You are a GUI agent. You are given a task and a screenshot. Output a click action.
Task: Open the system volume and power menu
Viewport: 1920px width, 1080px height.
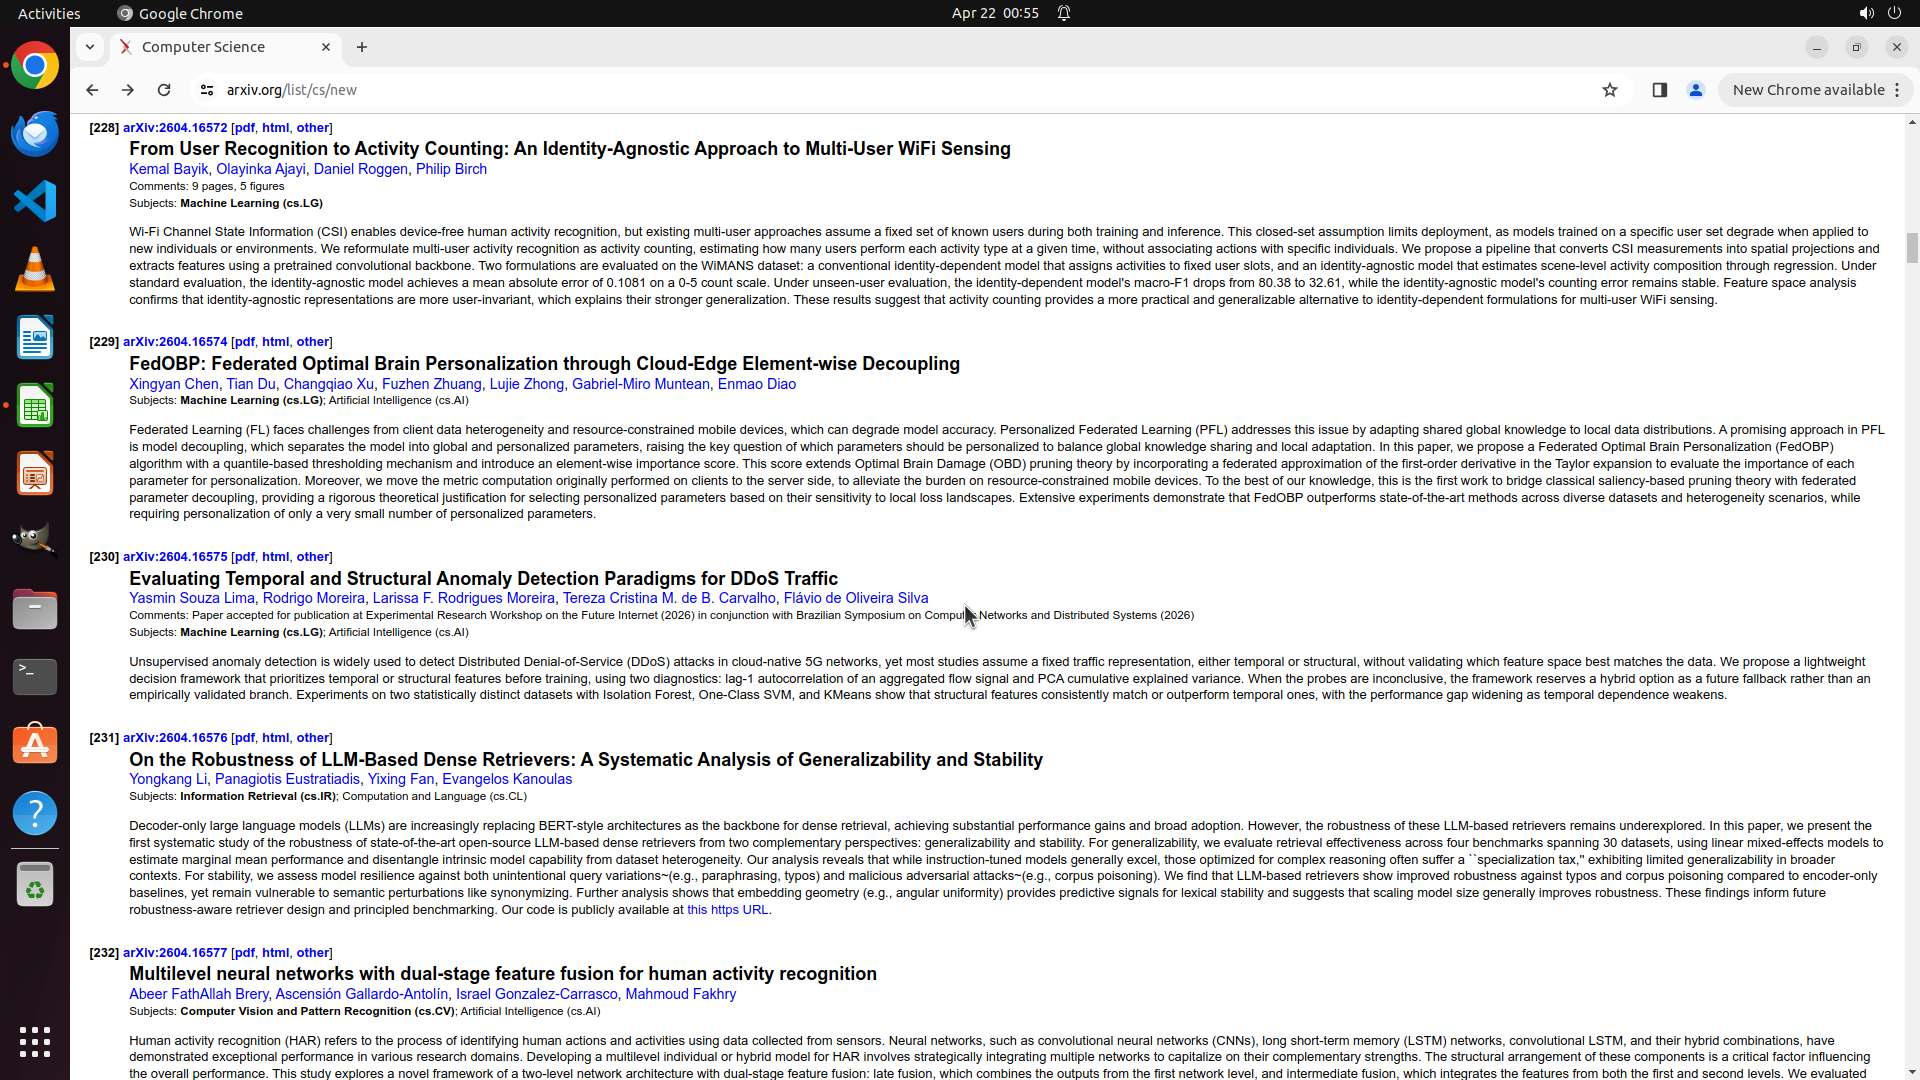tap(1879, 13)
